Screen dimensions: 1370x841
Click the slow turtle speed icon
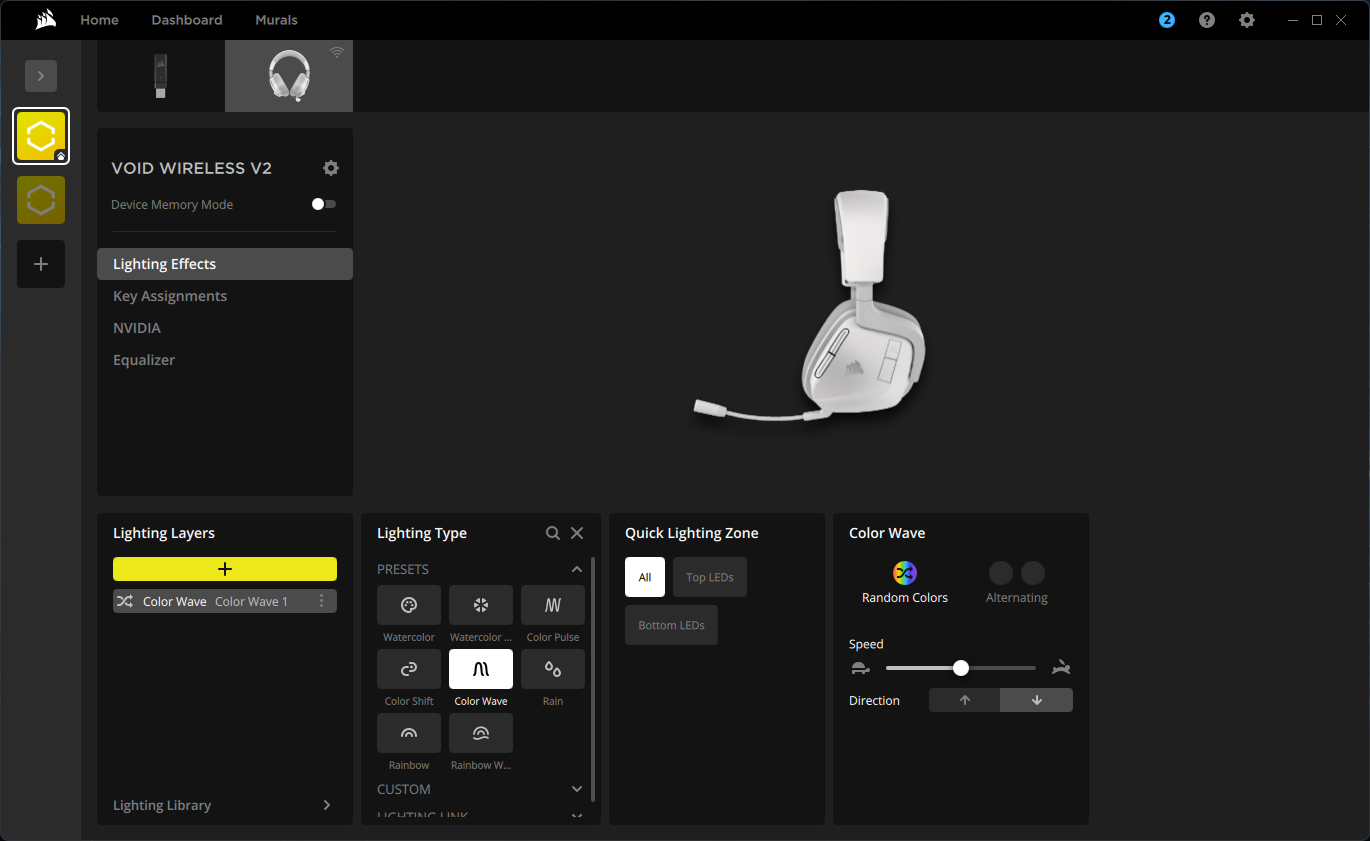pos(860,668)
